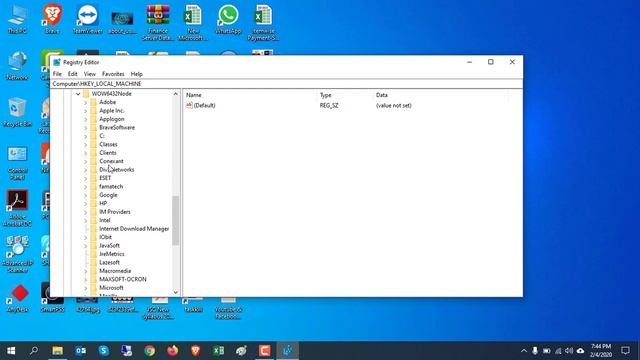
Task: Open the Edit menu
Action: 72,74
